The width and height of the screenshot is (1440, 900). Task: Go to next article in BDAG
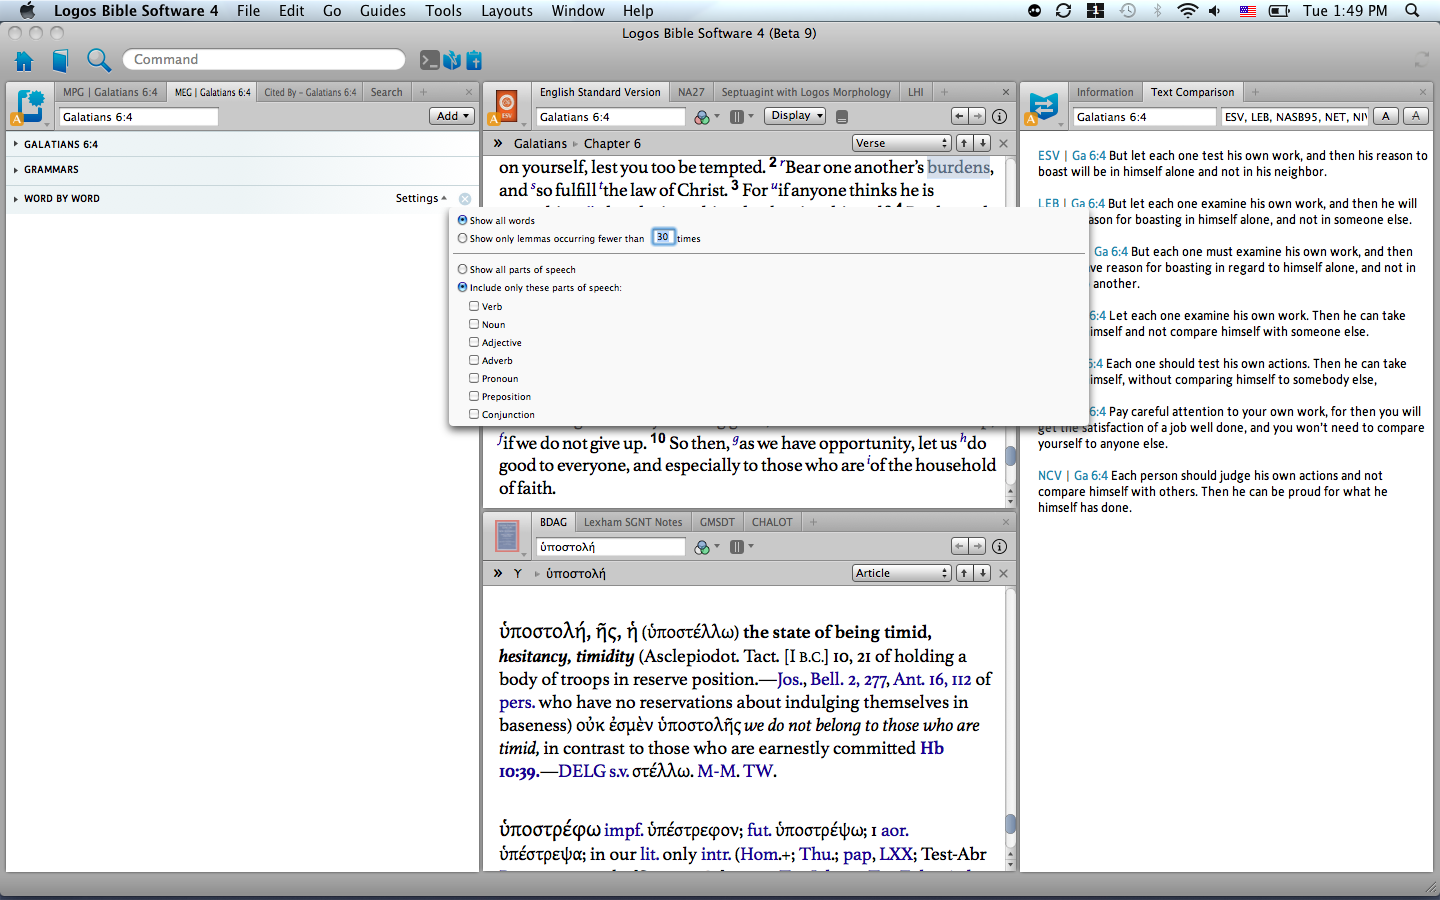[x=983, y=573]
